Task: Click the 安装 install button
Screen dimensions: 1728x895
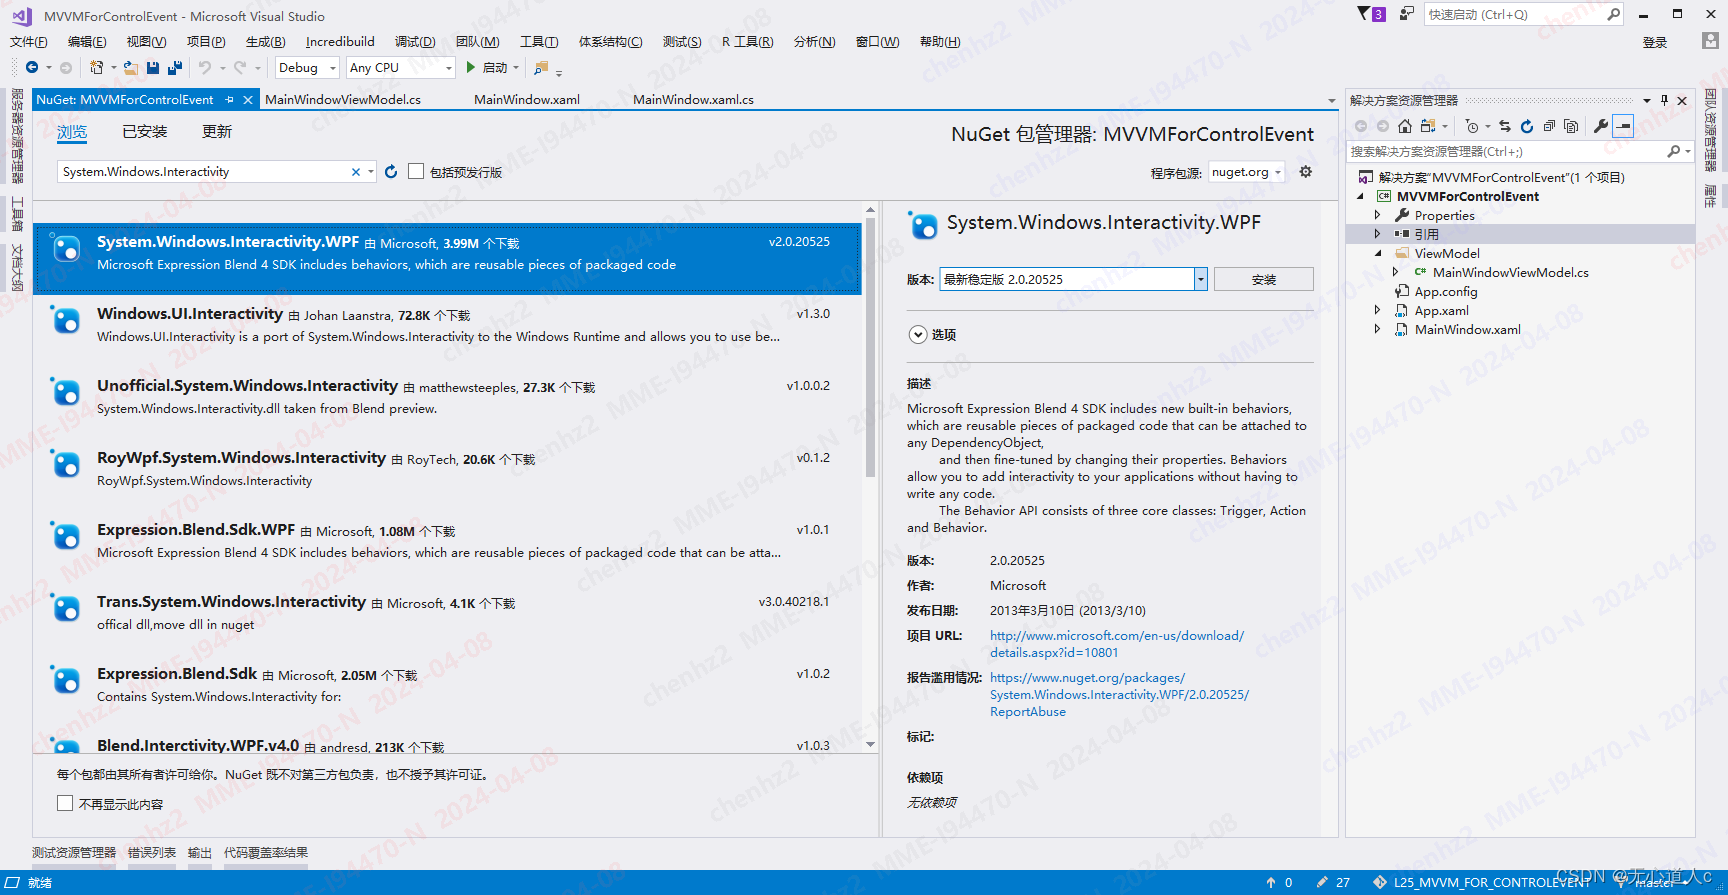Action: [x=1264, y=279]
